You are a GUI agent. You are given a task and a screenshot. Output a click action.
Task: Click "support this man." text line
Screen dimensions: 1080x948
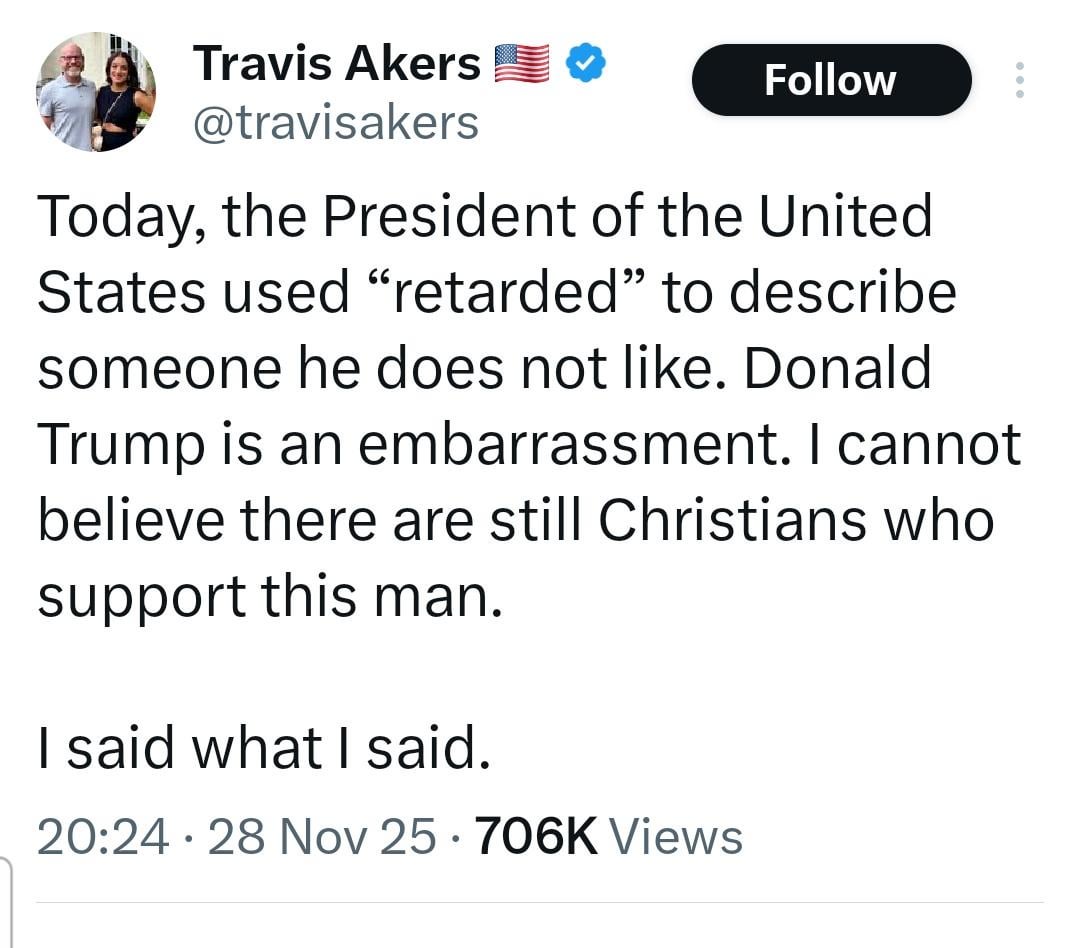pyautogui.click(x=268, y=597)
